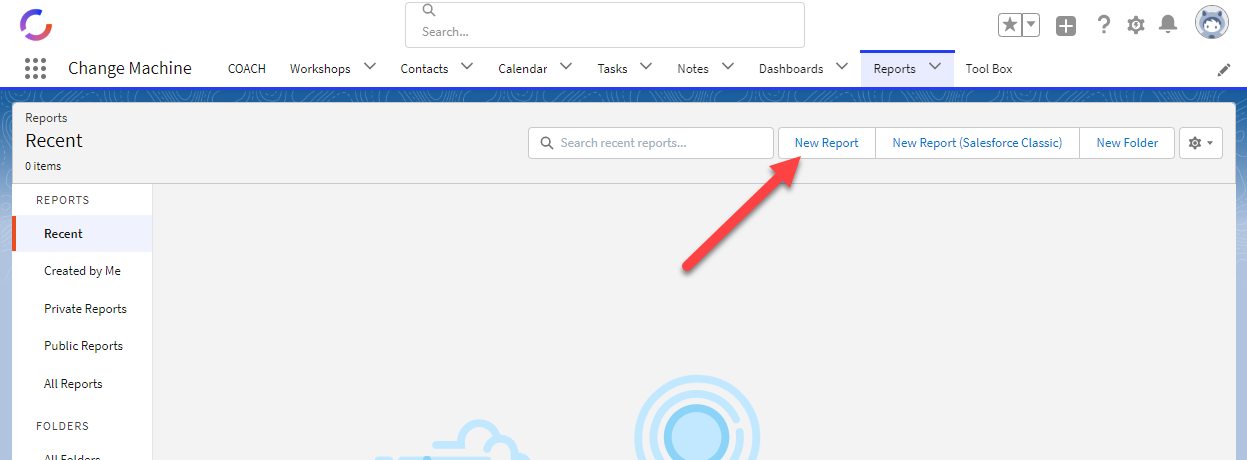Viewport: 1247px width, 460px height.
Task: Expand the favorites list dropdown arrow
Action: [1031, 25]
